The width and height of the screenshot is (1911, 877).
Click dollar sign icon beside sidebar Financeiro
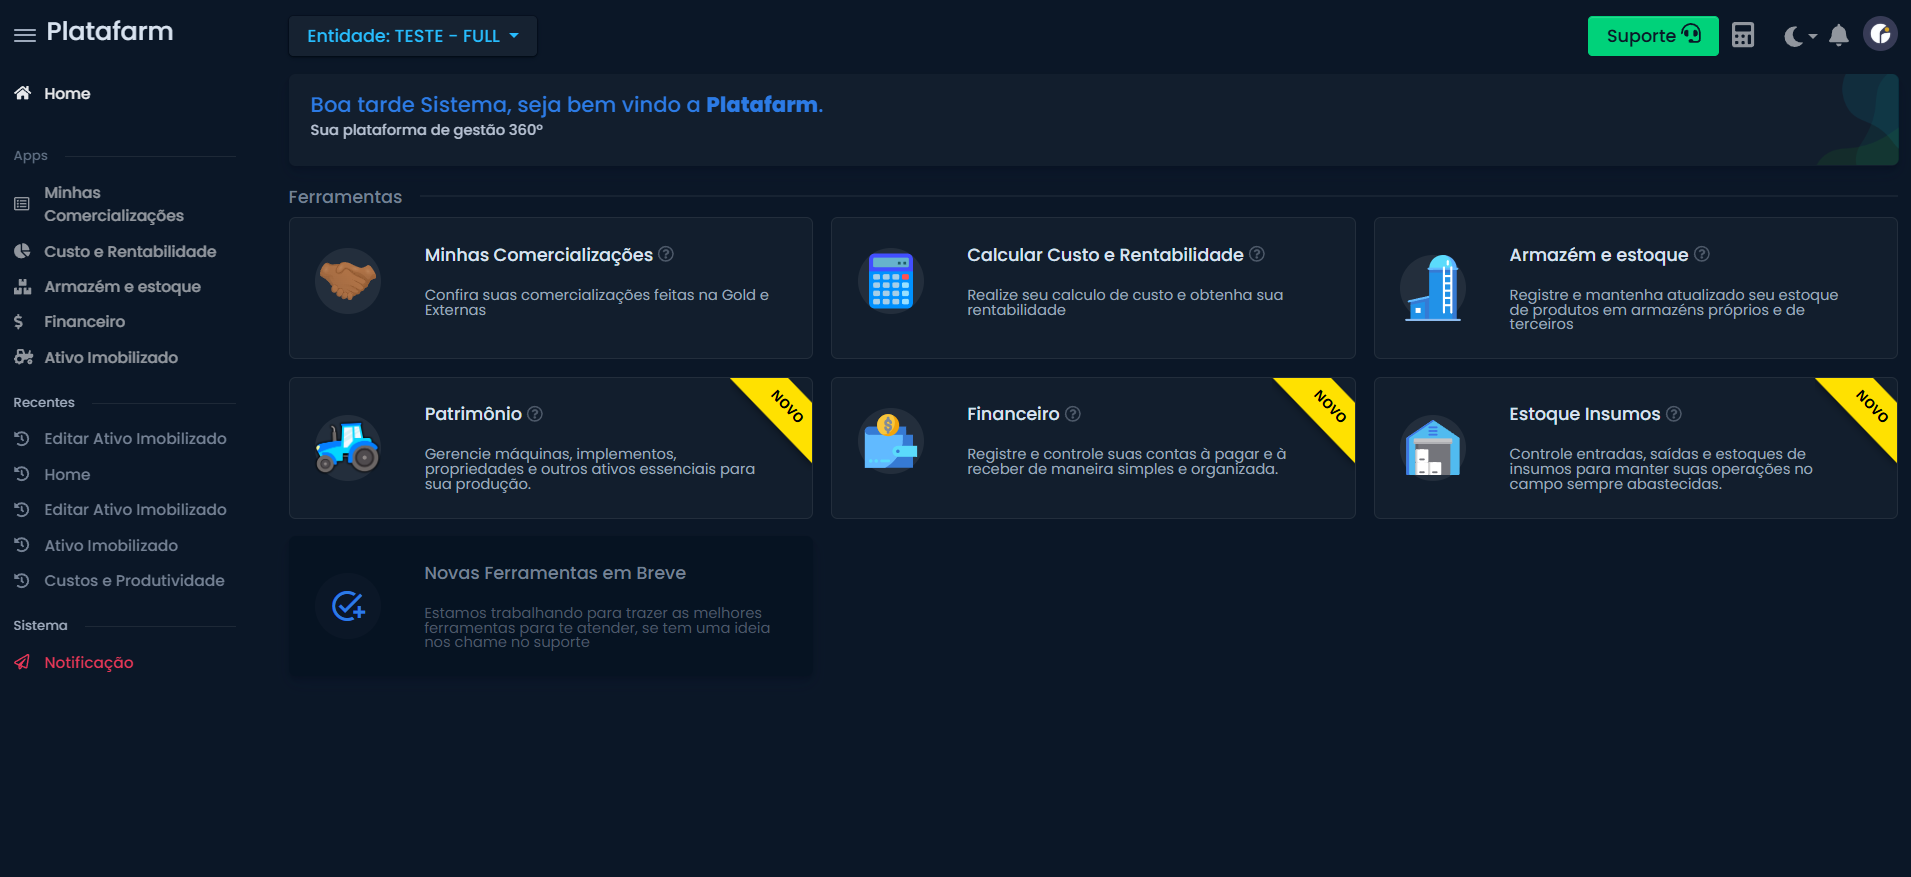point(18,321)
